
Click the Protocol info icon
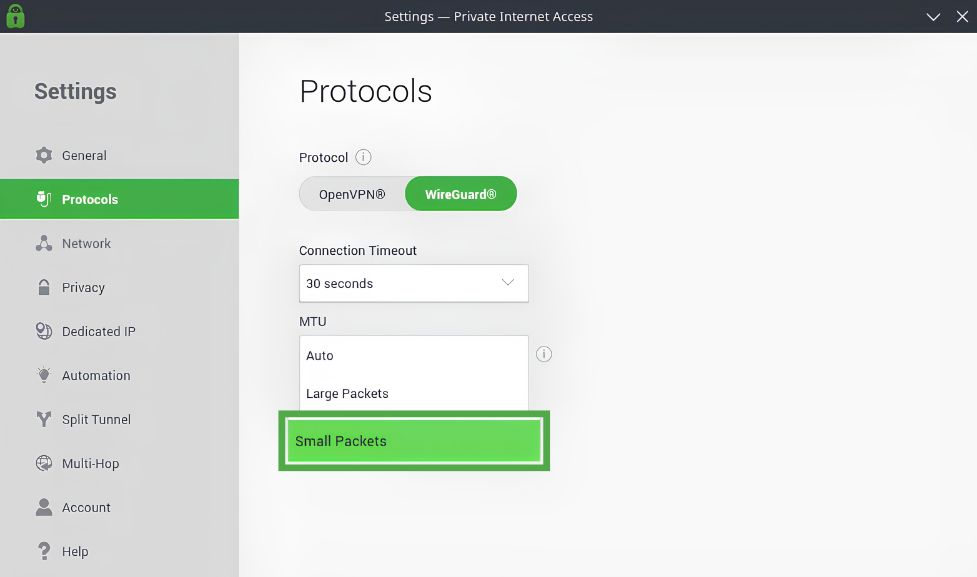pyautogui.click(x=363, y=157)
